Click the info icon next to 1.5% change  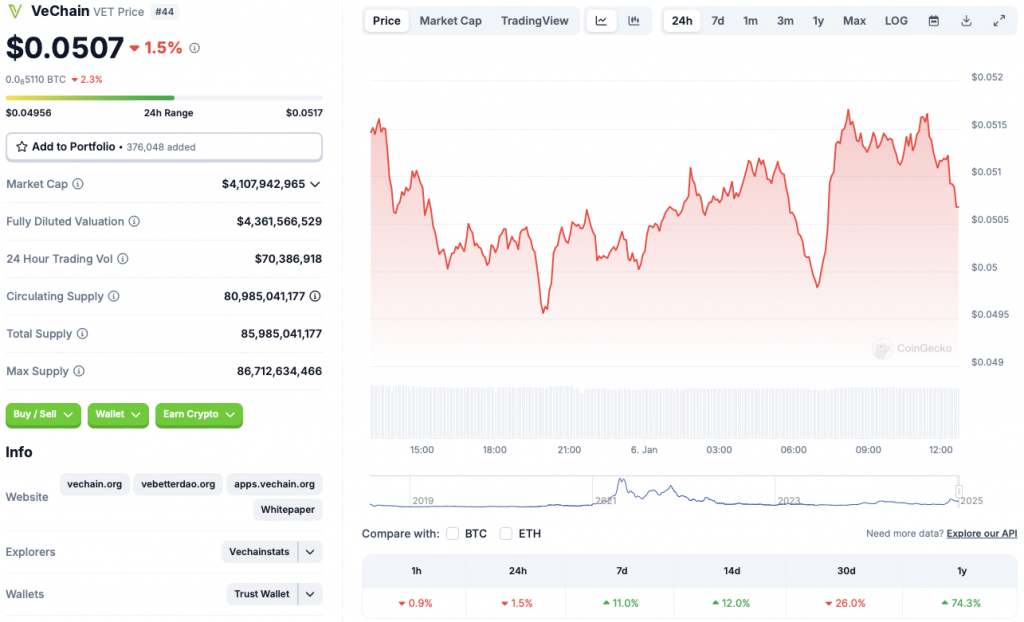[195, 48]
